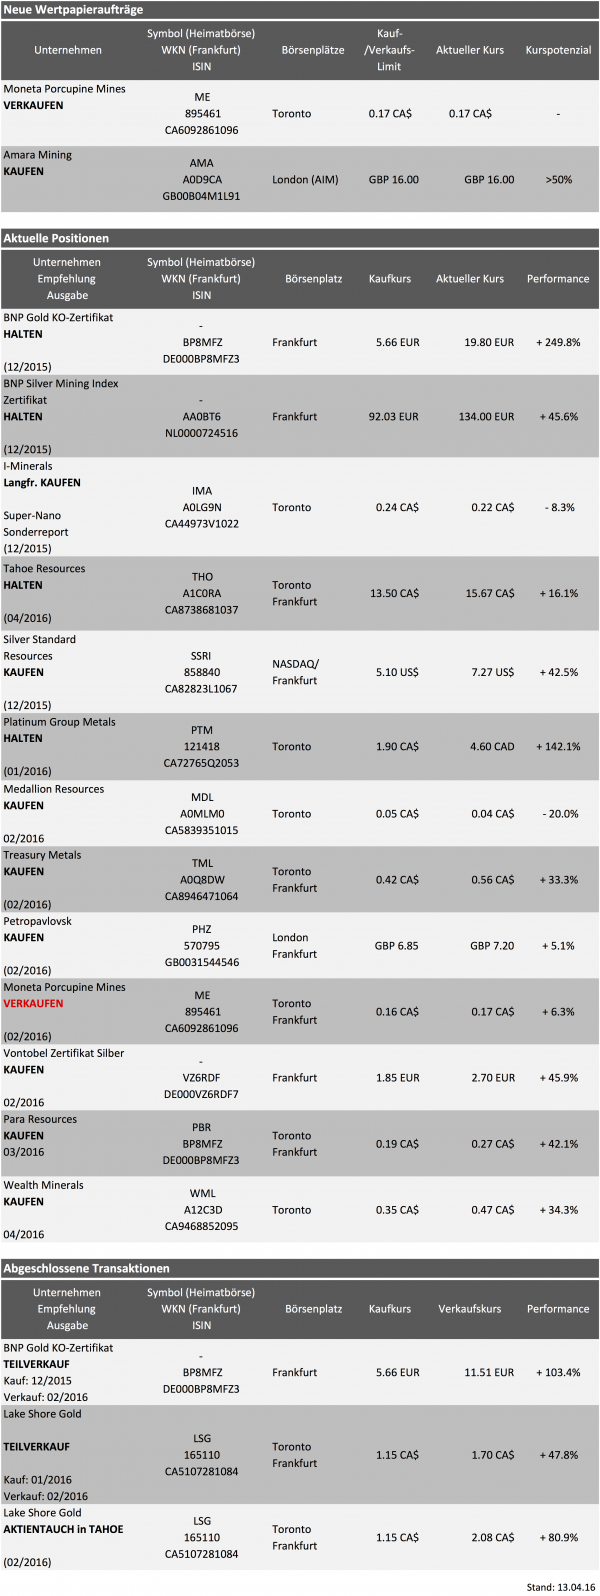
Task: Click the AKTIENTAUSCH in TAHOE label
Action: click(64, 1529)
